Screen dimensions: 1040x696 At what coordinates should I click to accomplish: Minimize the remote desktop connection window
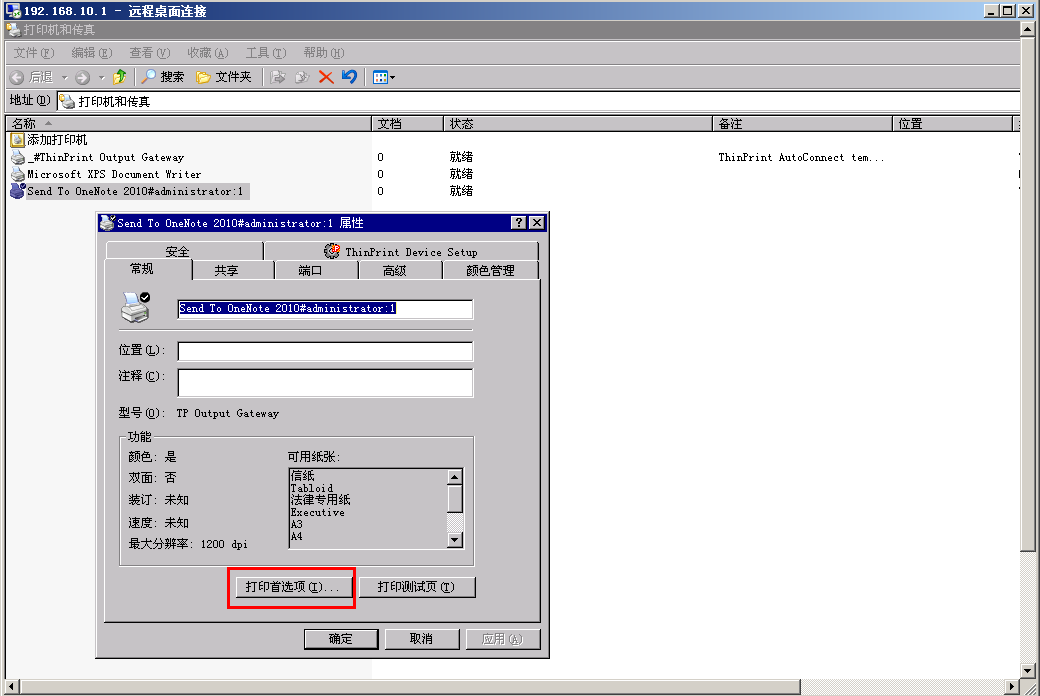click(x=992, y=11)
